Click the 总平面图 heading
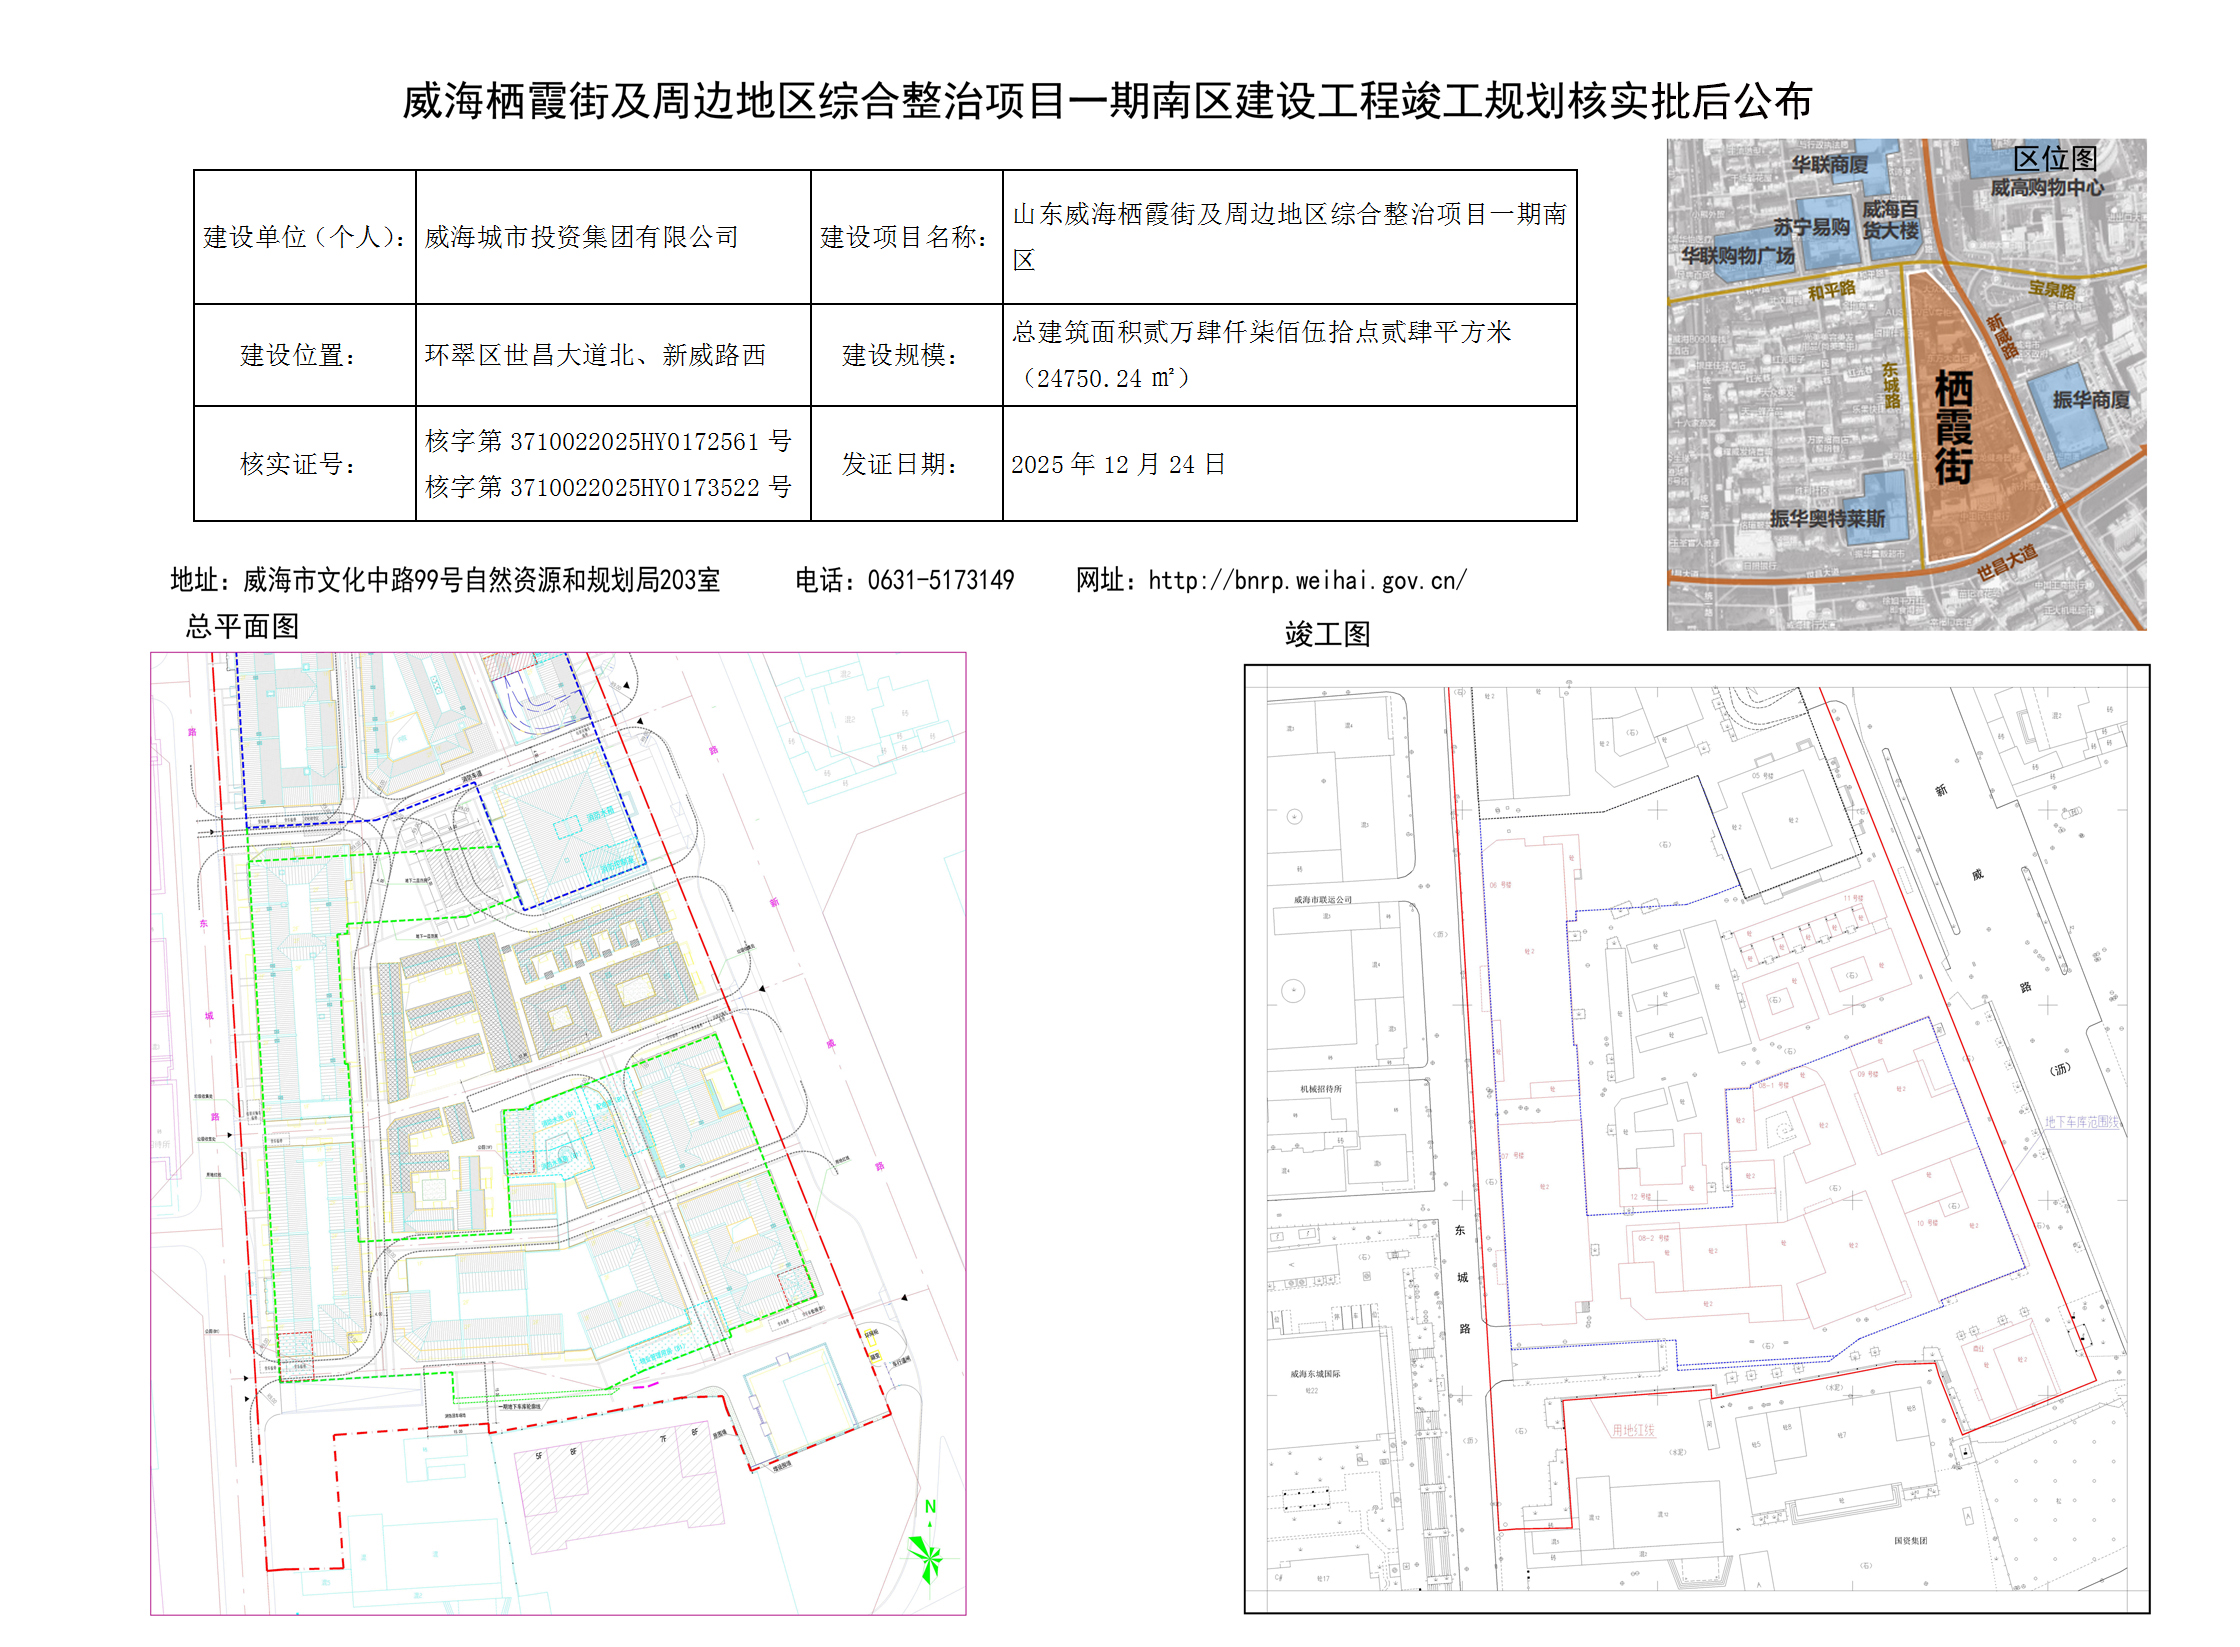This screenshot has width=2240, height=1647. click(x=242, y=627)
